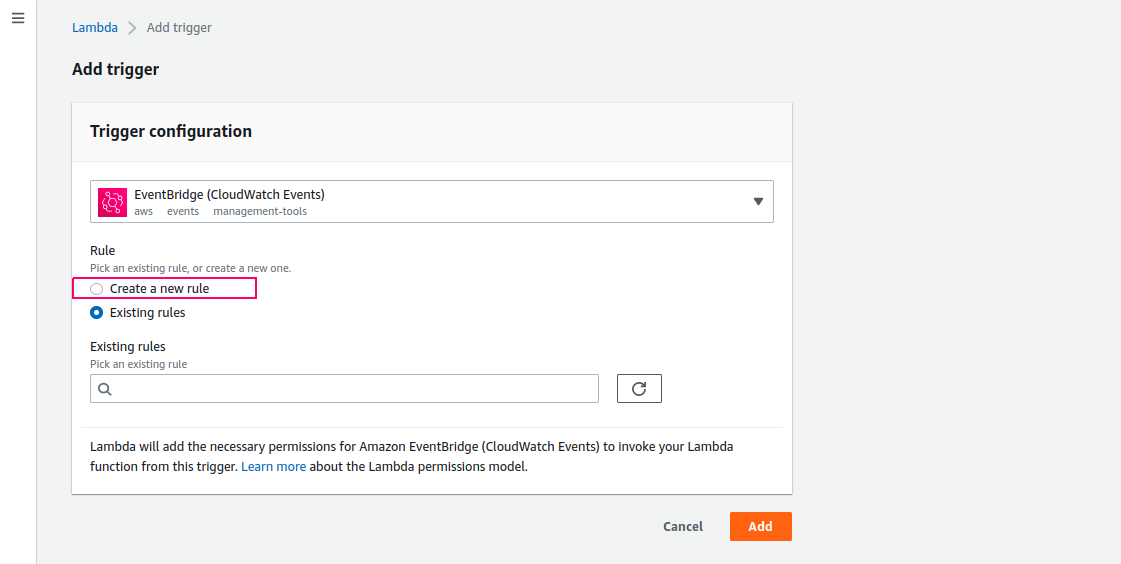Click the management-tools tag under EventBridge
Image resolution: width=1121 pixels, height=564 pixels.
point(260,212)
